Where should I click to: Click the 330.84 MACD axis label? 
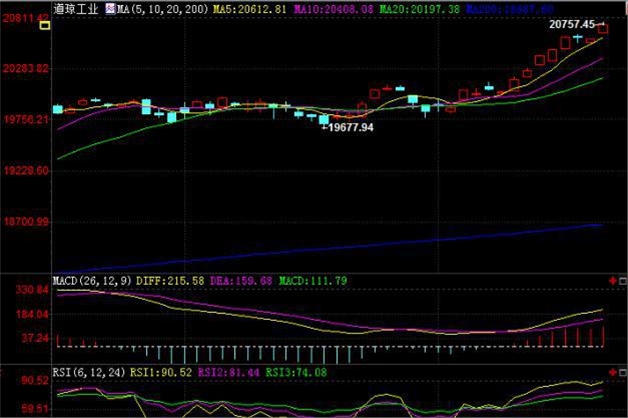tap(32, 289)
